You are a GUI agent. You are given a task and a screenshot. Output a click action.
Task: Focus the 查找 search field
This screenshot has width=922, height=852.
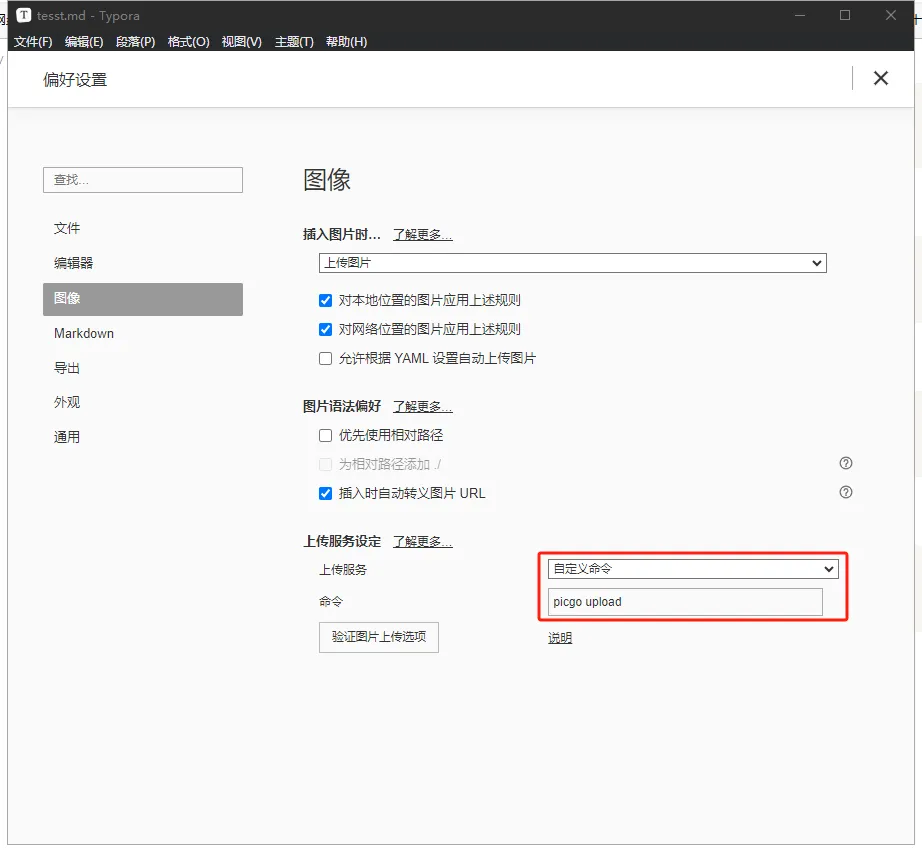(143, 180)
